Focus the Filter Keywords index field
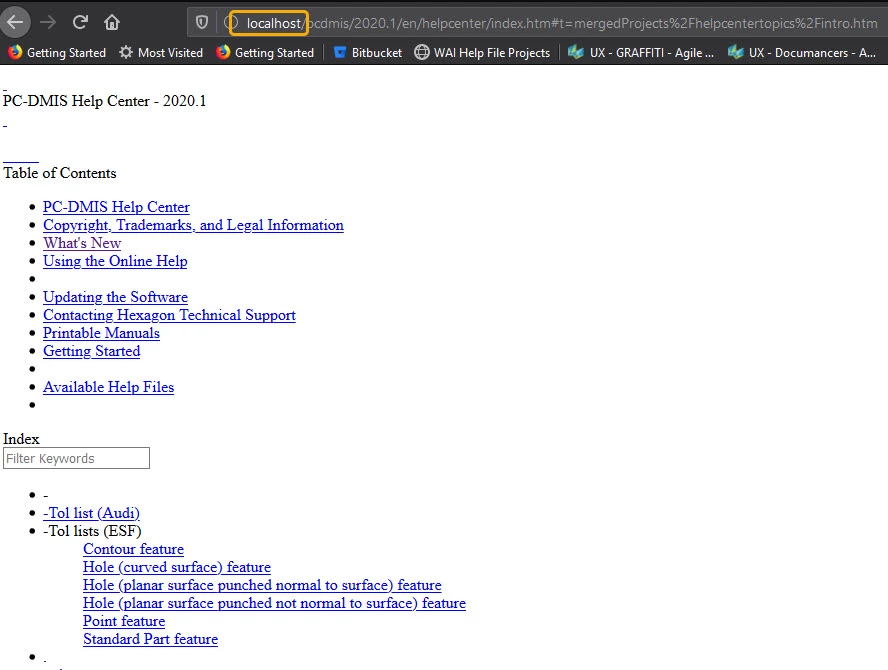This screenshot has width=888, height=670. [76, 458]
